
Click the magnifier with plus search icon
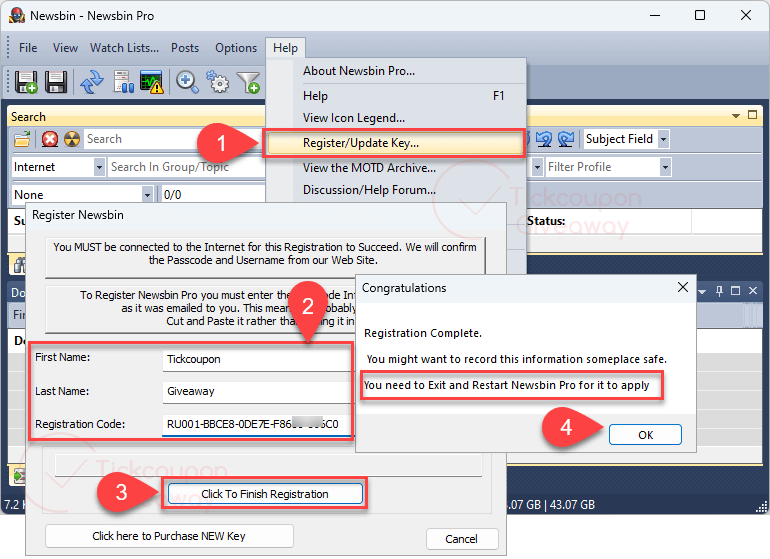(x=188, y=82)
